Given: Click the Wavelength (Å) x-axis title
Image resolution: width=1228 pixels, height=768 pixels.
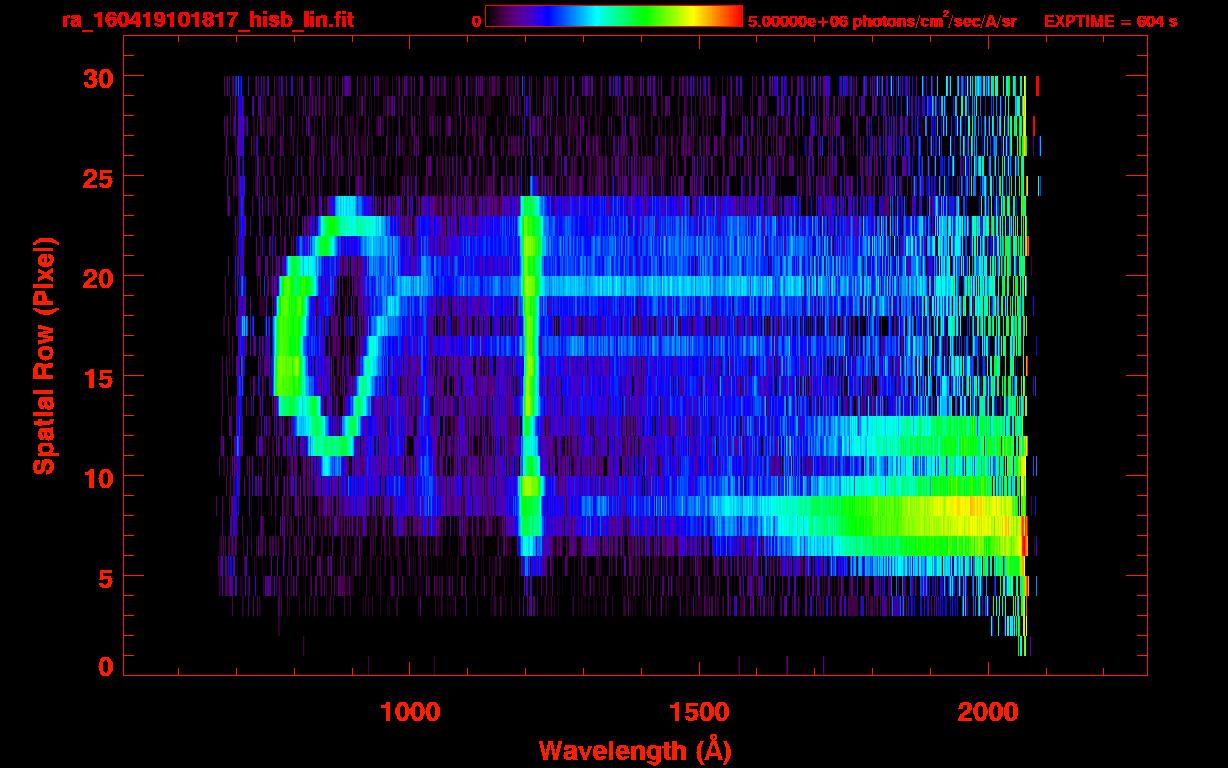Looking at the screenshot, I should click(634, 750).
